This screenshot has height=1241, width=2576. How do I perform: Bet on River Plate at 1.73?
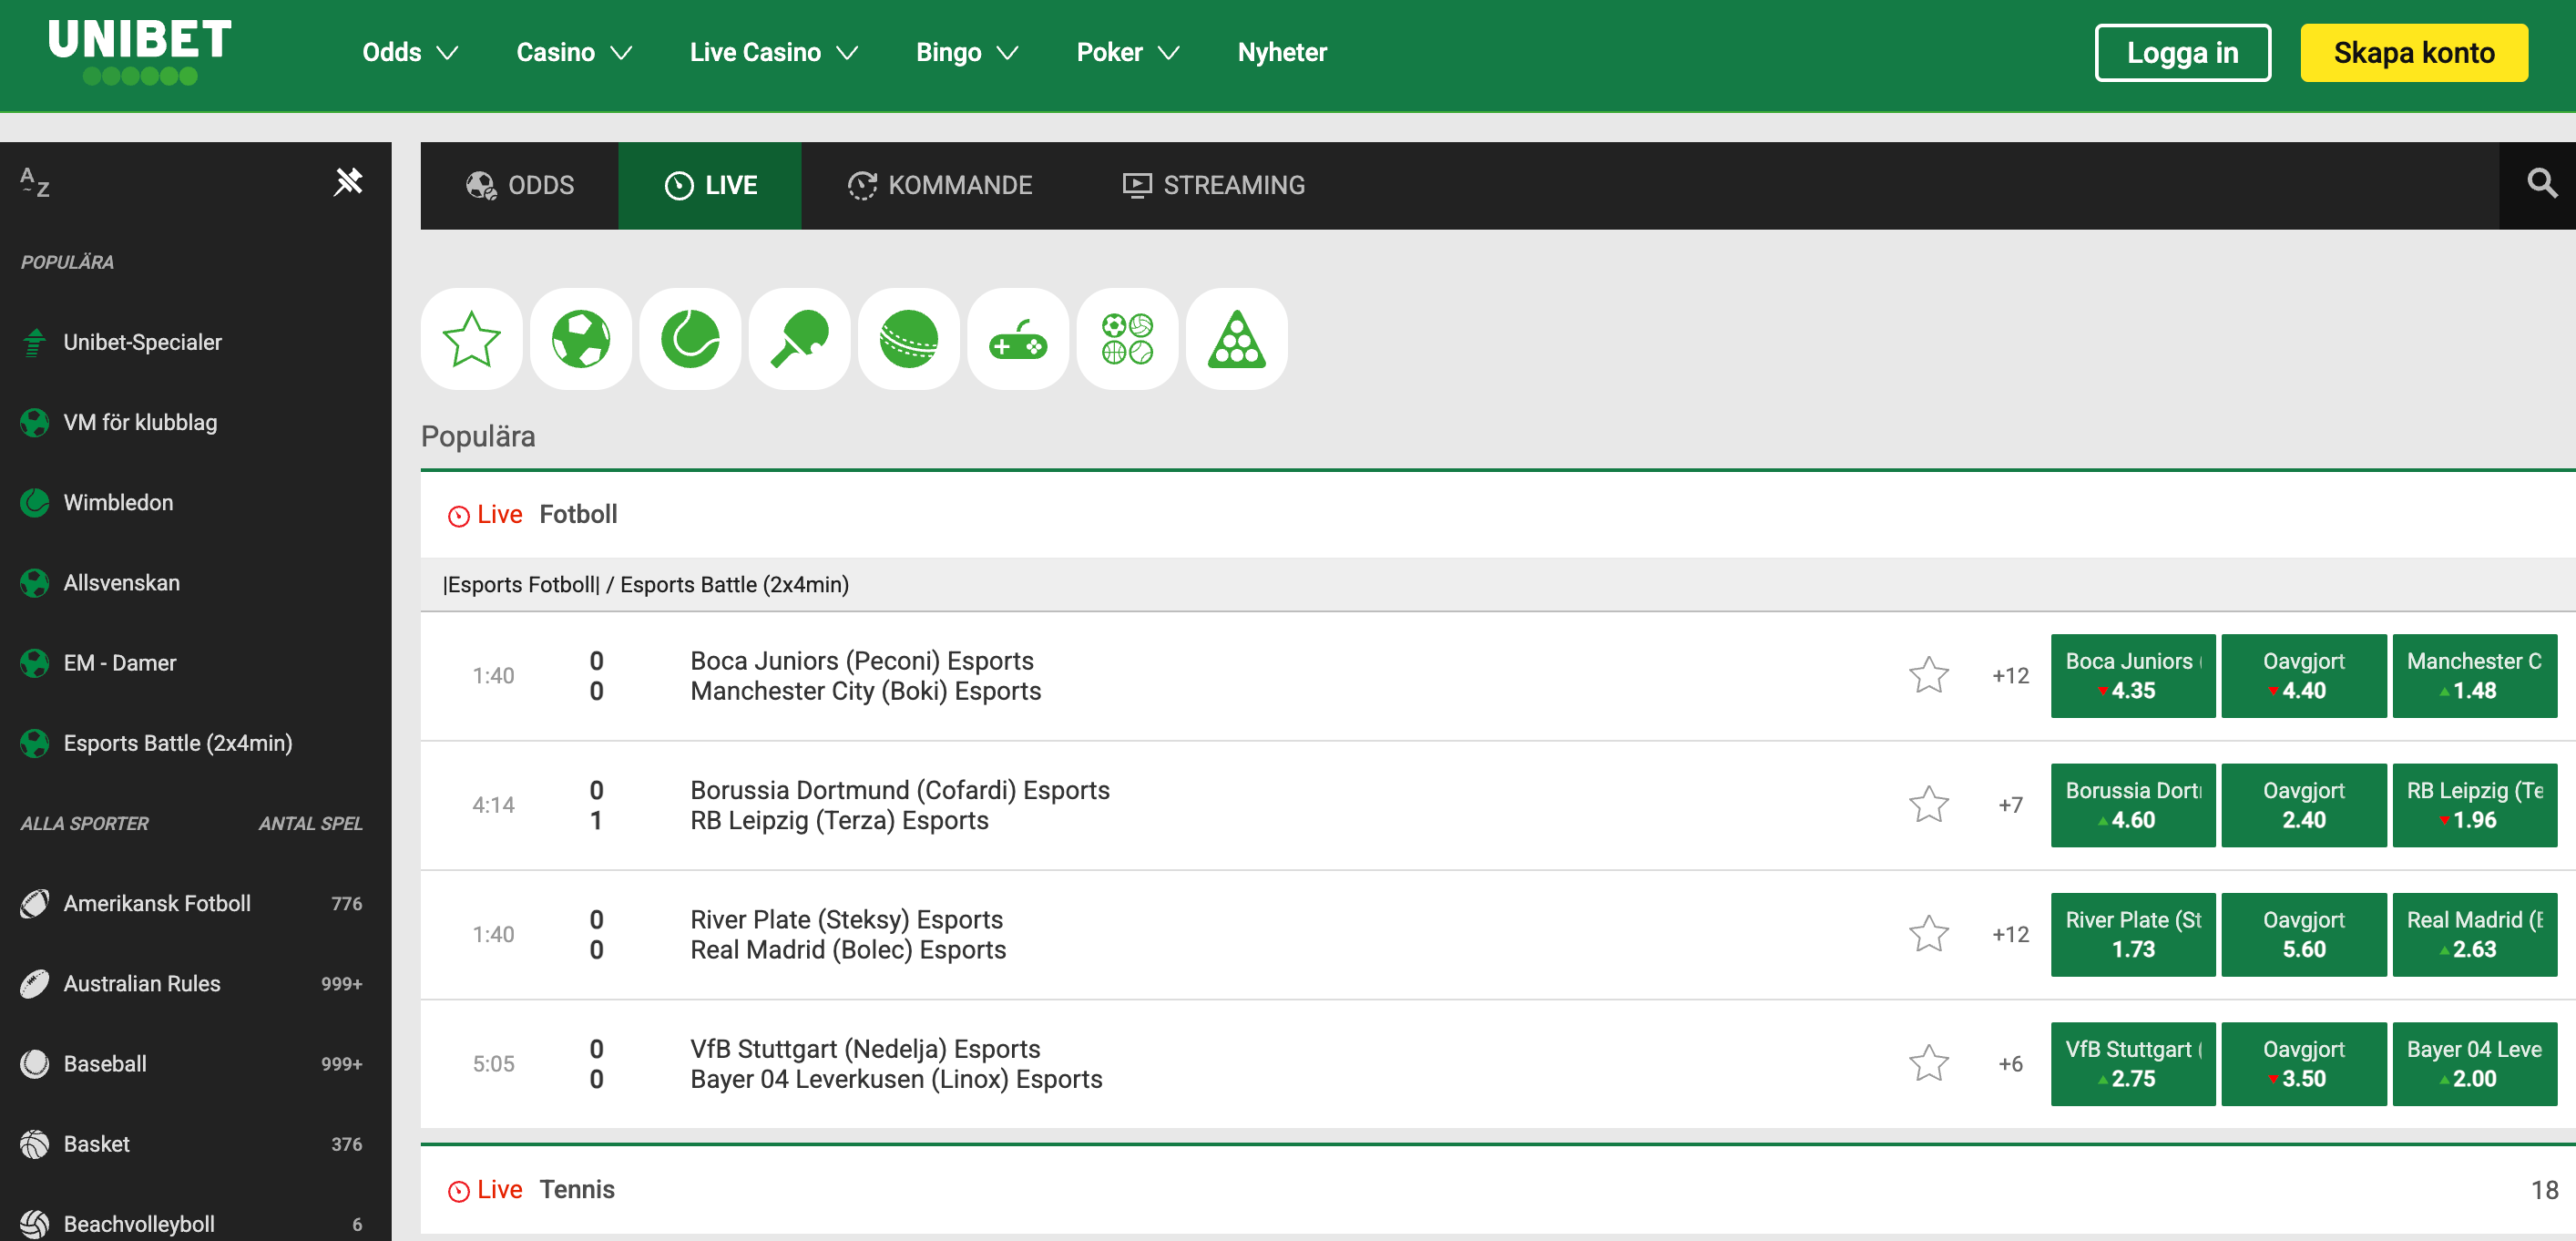2132,934
